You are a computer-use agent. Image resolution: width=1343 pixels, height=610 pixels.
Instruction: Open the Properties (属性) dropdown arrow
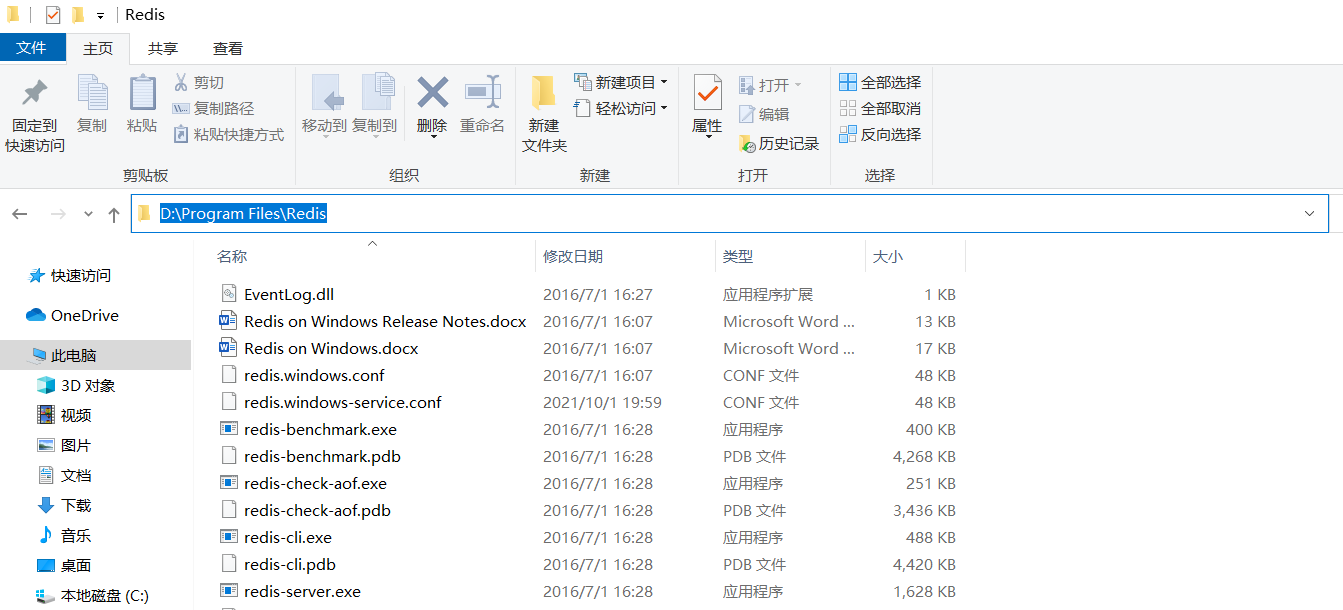[708, 136]
